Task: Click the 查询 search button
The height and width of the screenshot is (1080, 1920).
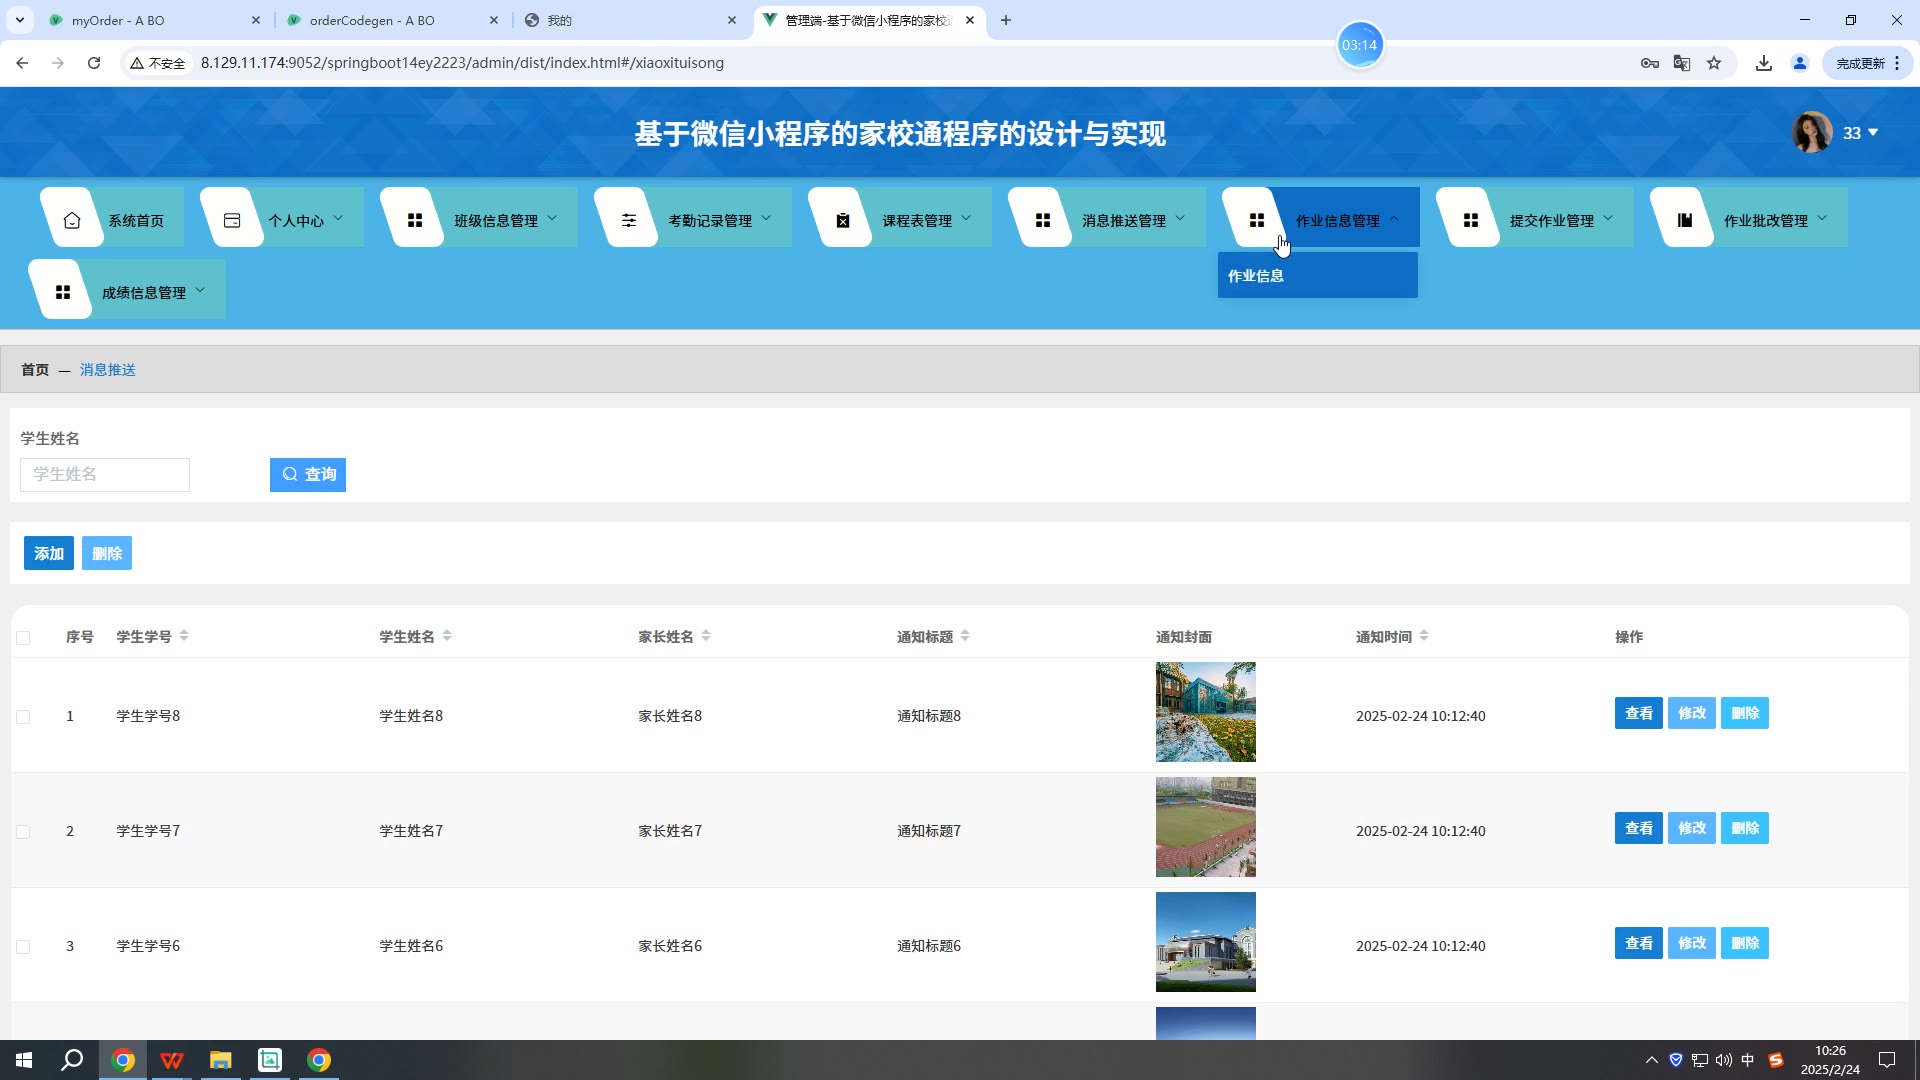Action: click(308, 475)
